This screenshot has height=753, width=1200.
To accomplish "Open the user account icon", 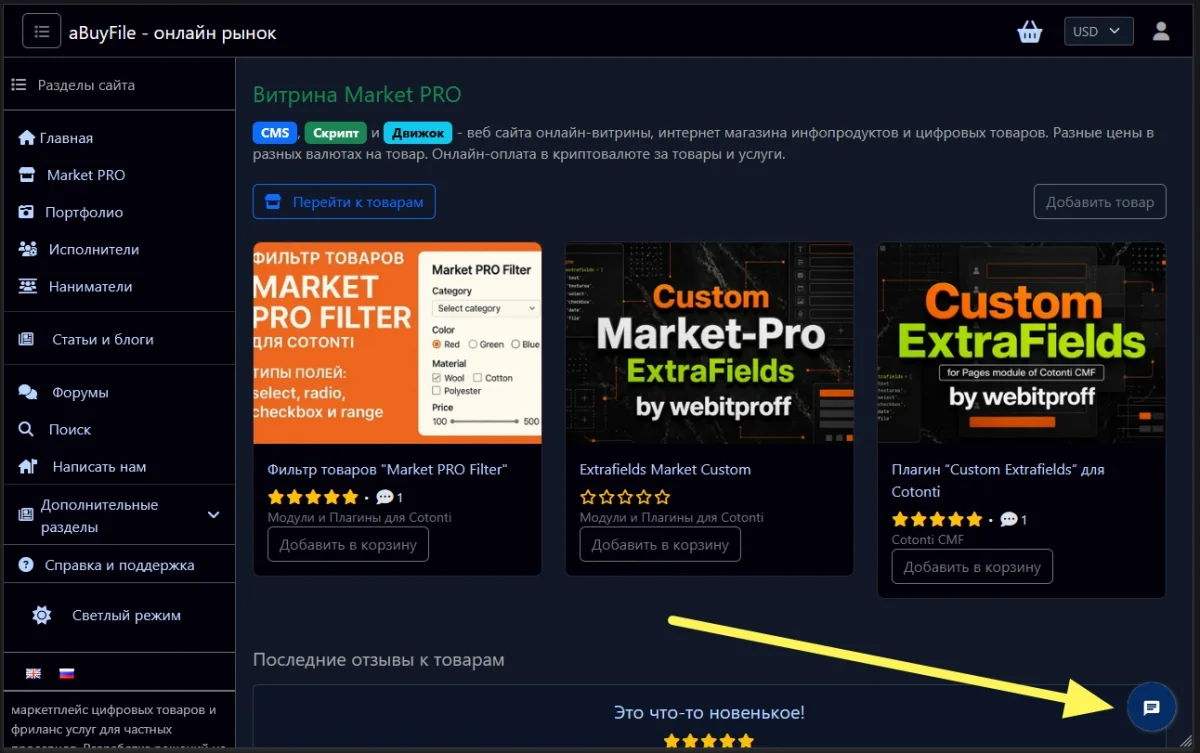I will coord(1161,31).
